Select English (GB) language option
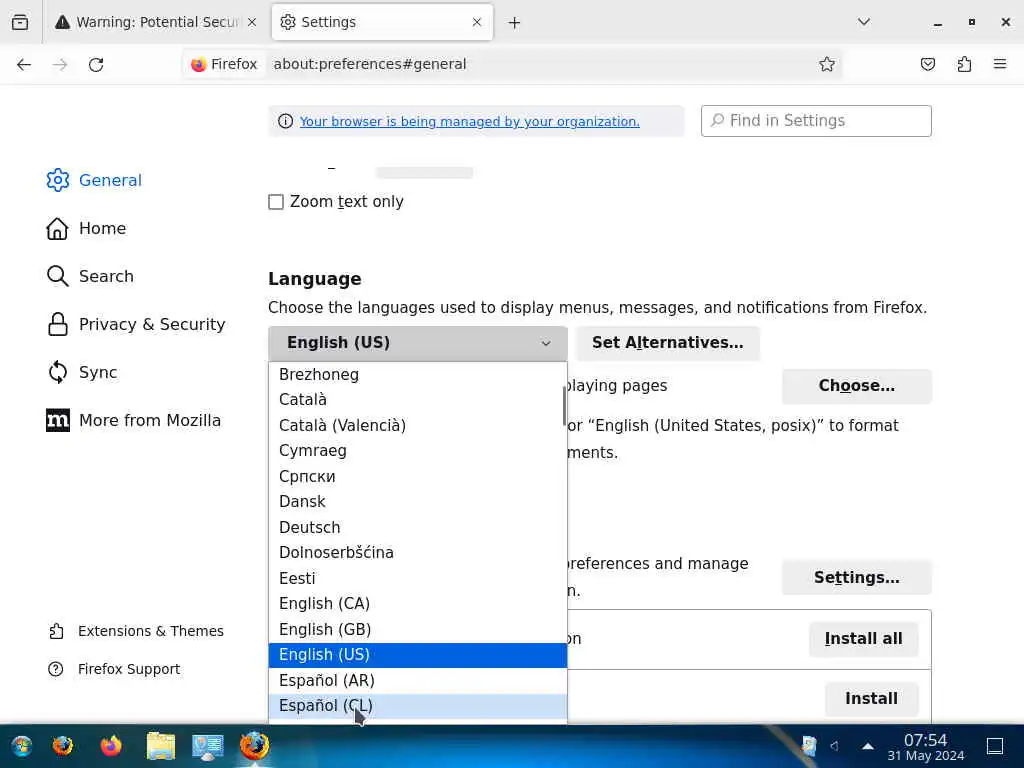Viewport: 1024px width, 768px height. [417, 630]
